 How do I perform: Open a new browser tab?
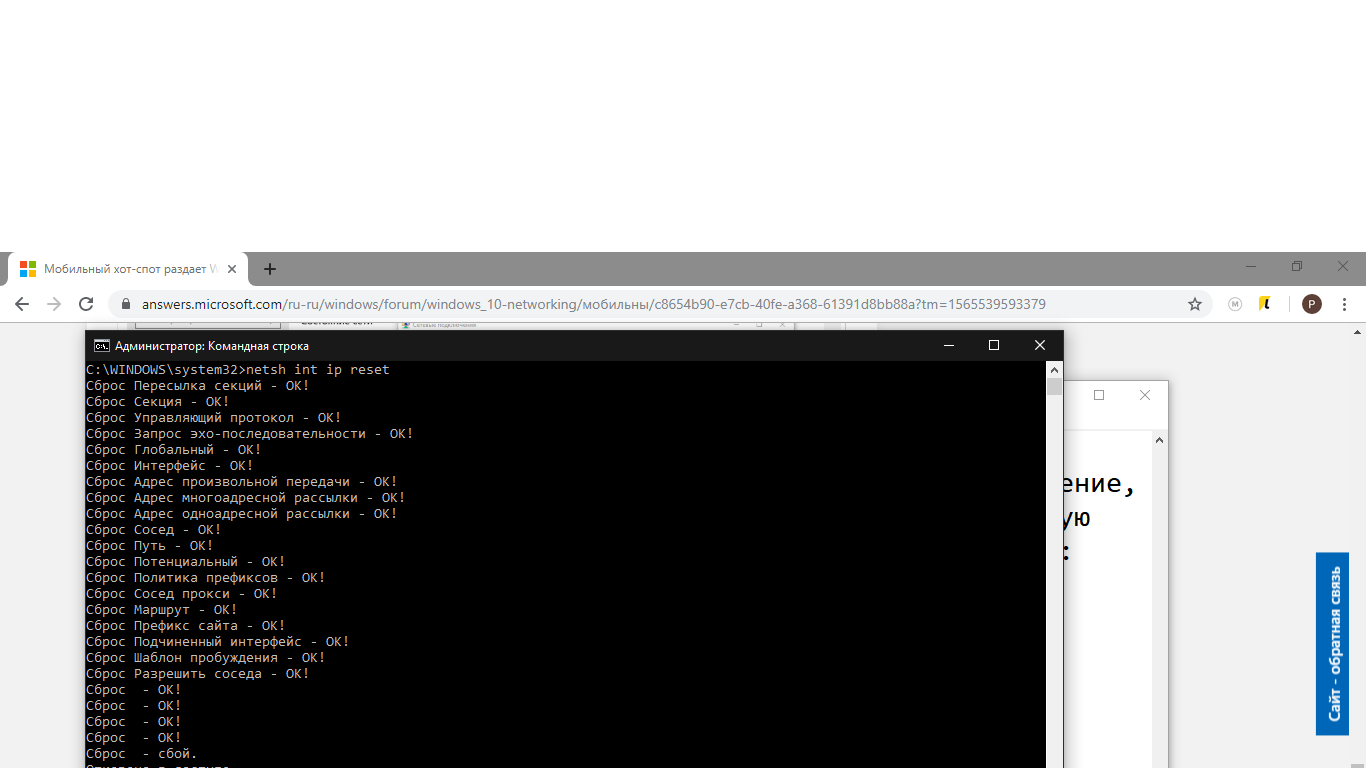click(270, 269)
